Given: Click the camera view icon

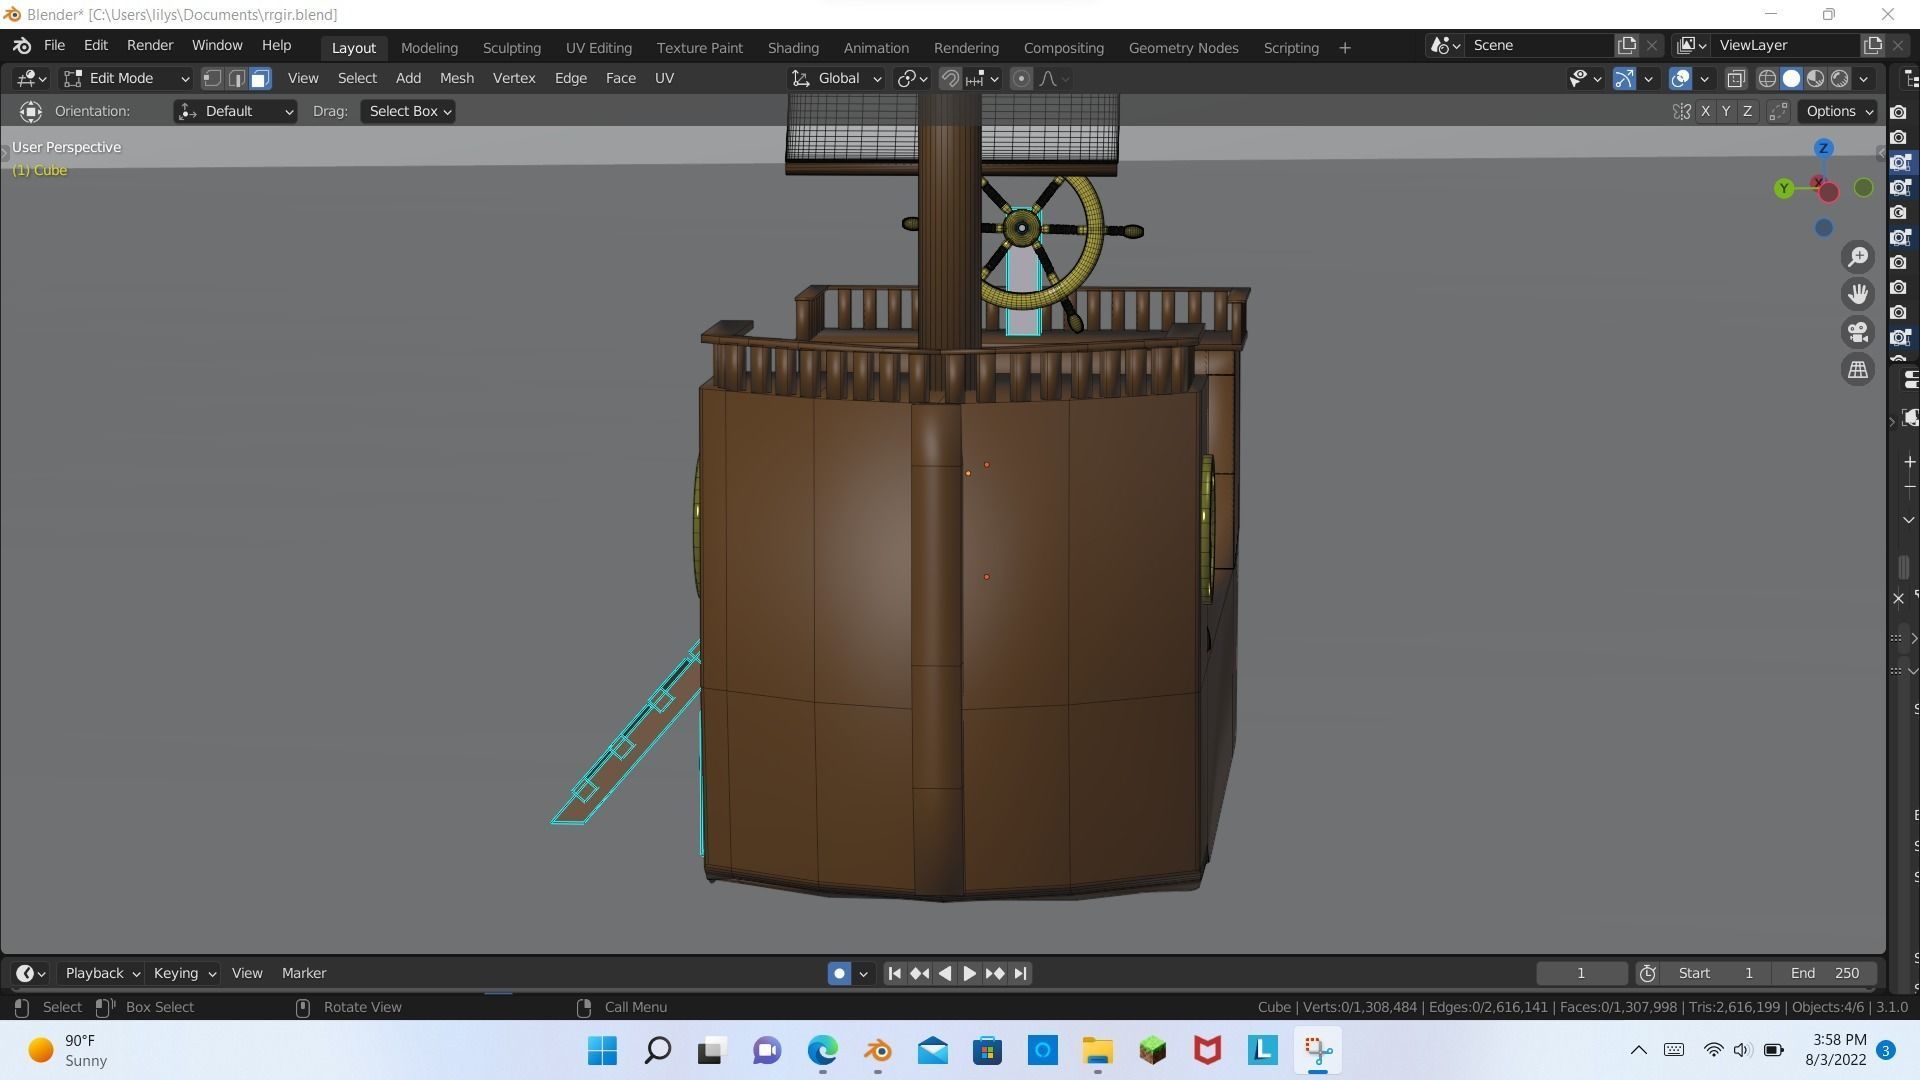Looking at the screenshot, I should coord(1858,332).
